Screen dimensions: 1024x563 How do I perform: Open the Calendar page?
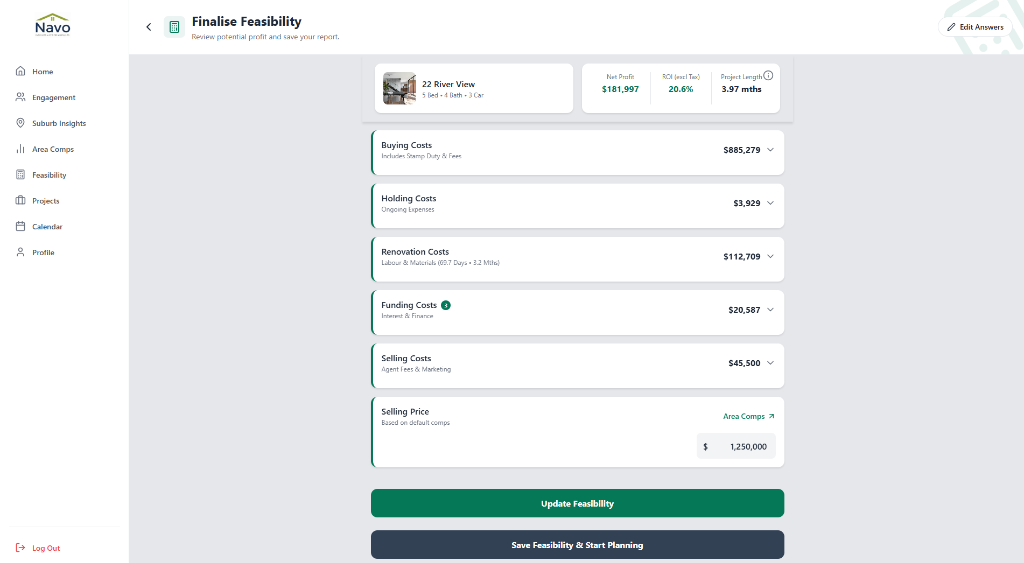[x=46, y=227]
